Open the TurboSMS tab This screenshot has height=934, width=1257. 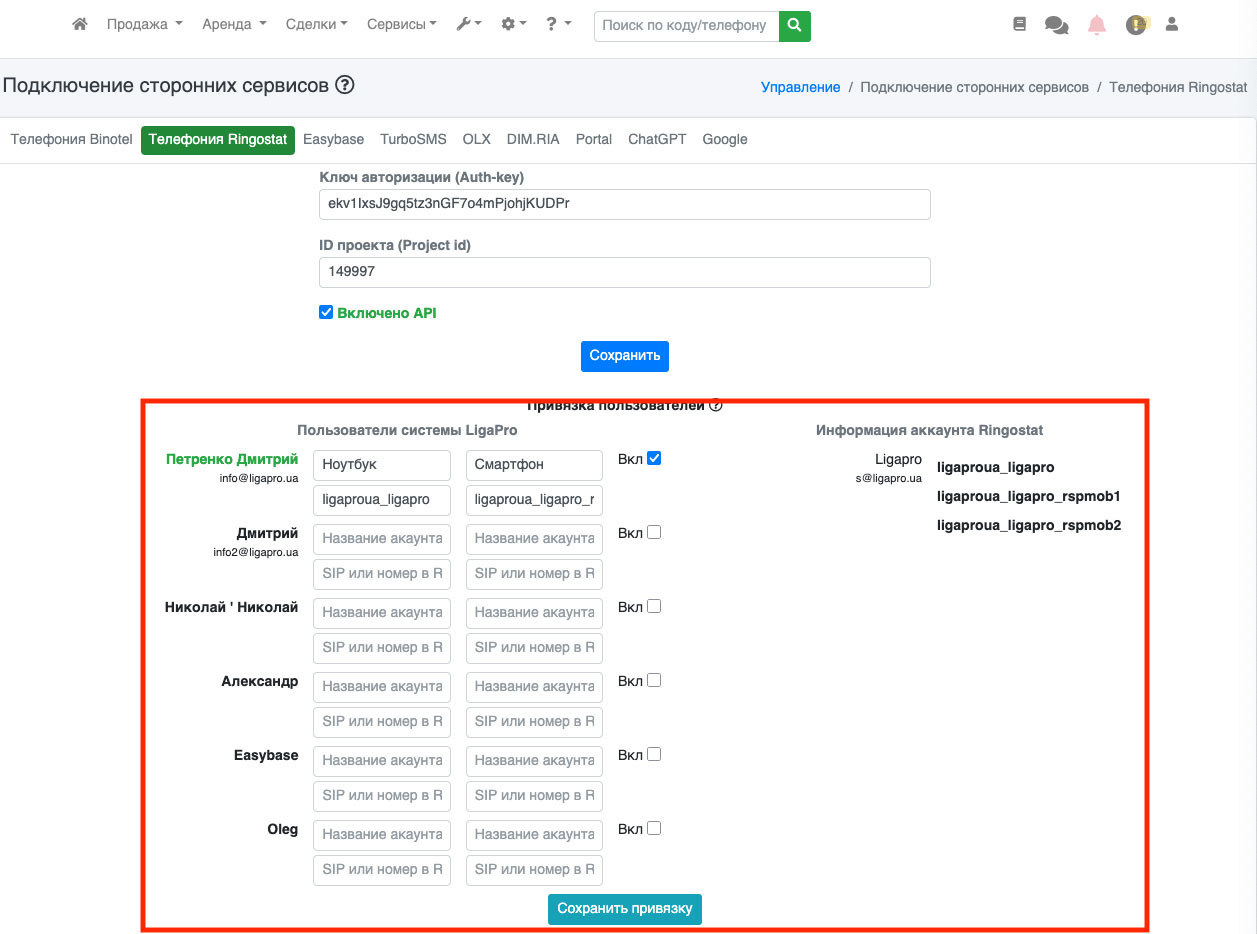click(x=413, y=139)
